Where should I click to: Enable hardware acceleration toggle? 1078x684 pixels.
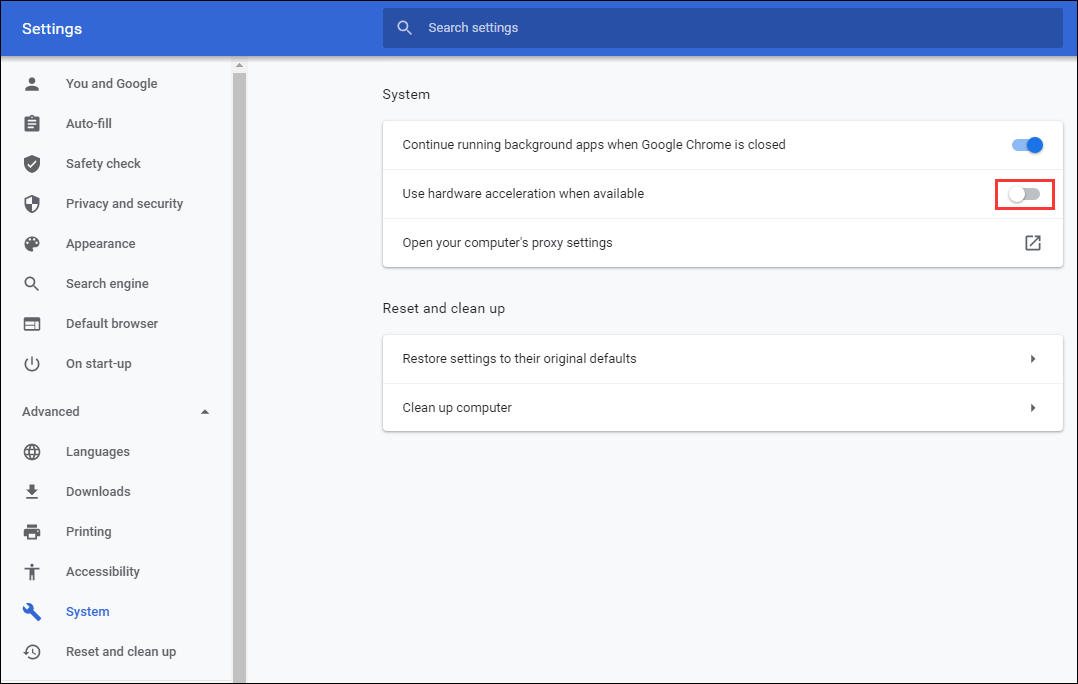[x=1024, y=194]
